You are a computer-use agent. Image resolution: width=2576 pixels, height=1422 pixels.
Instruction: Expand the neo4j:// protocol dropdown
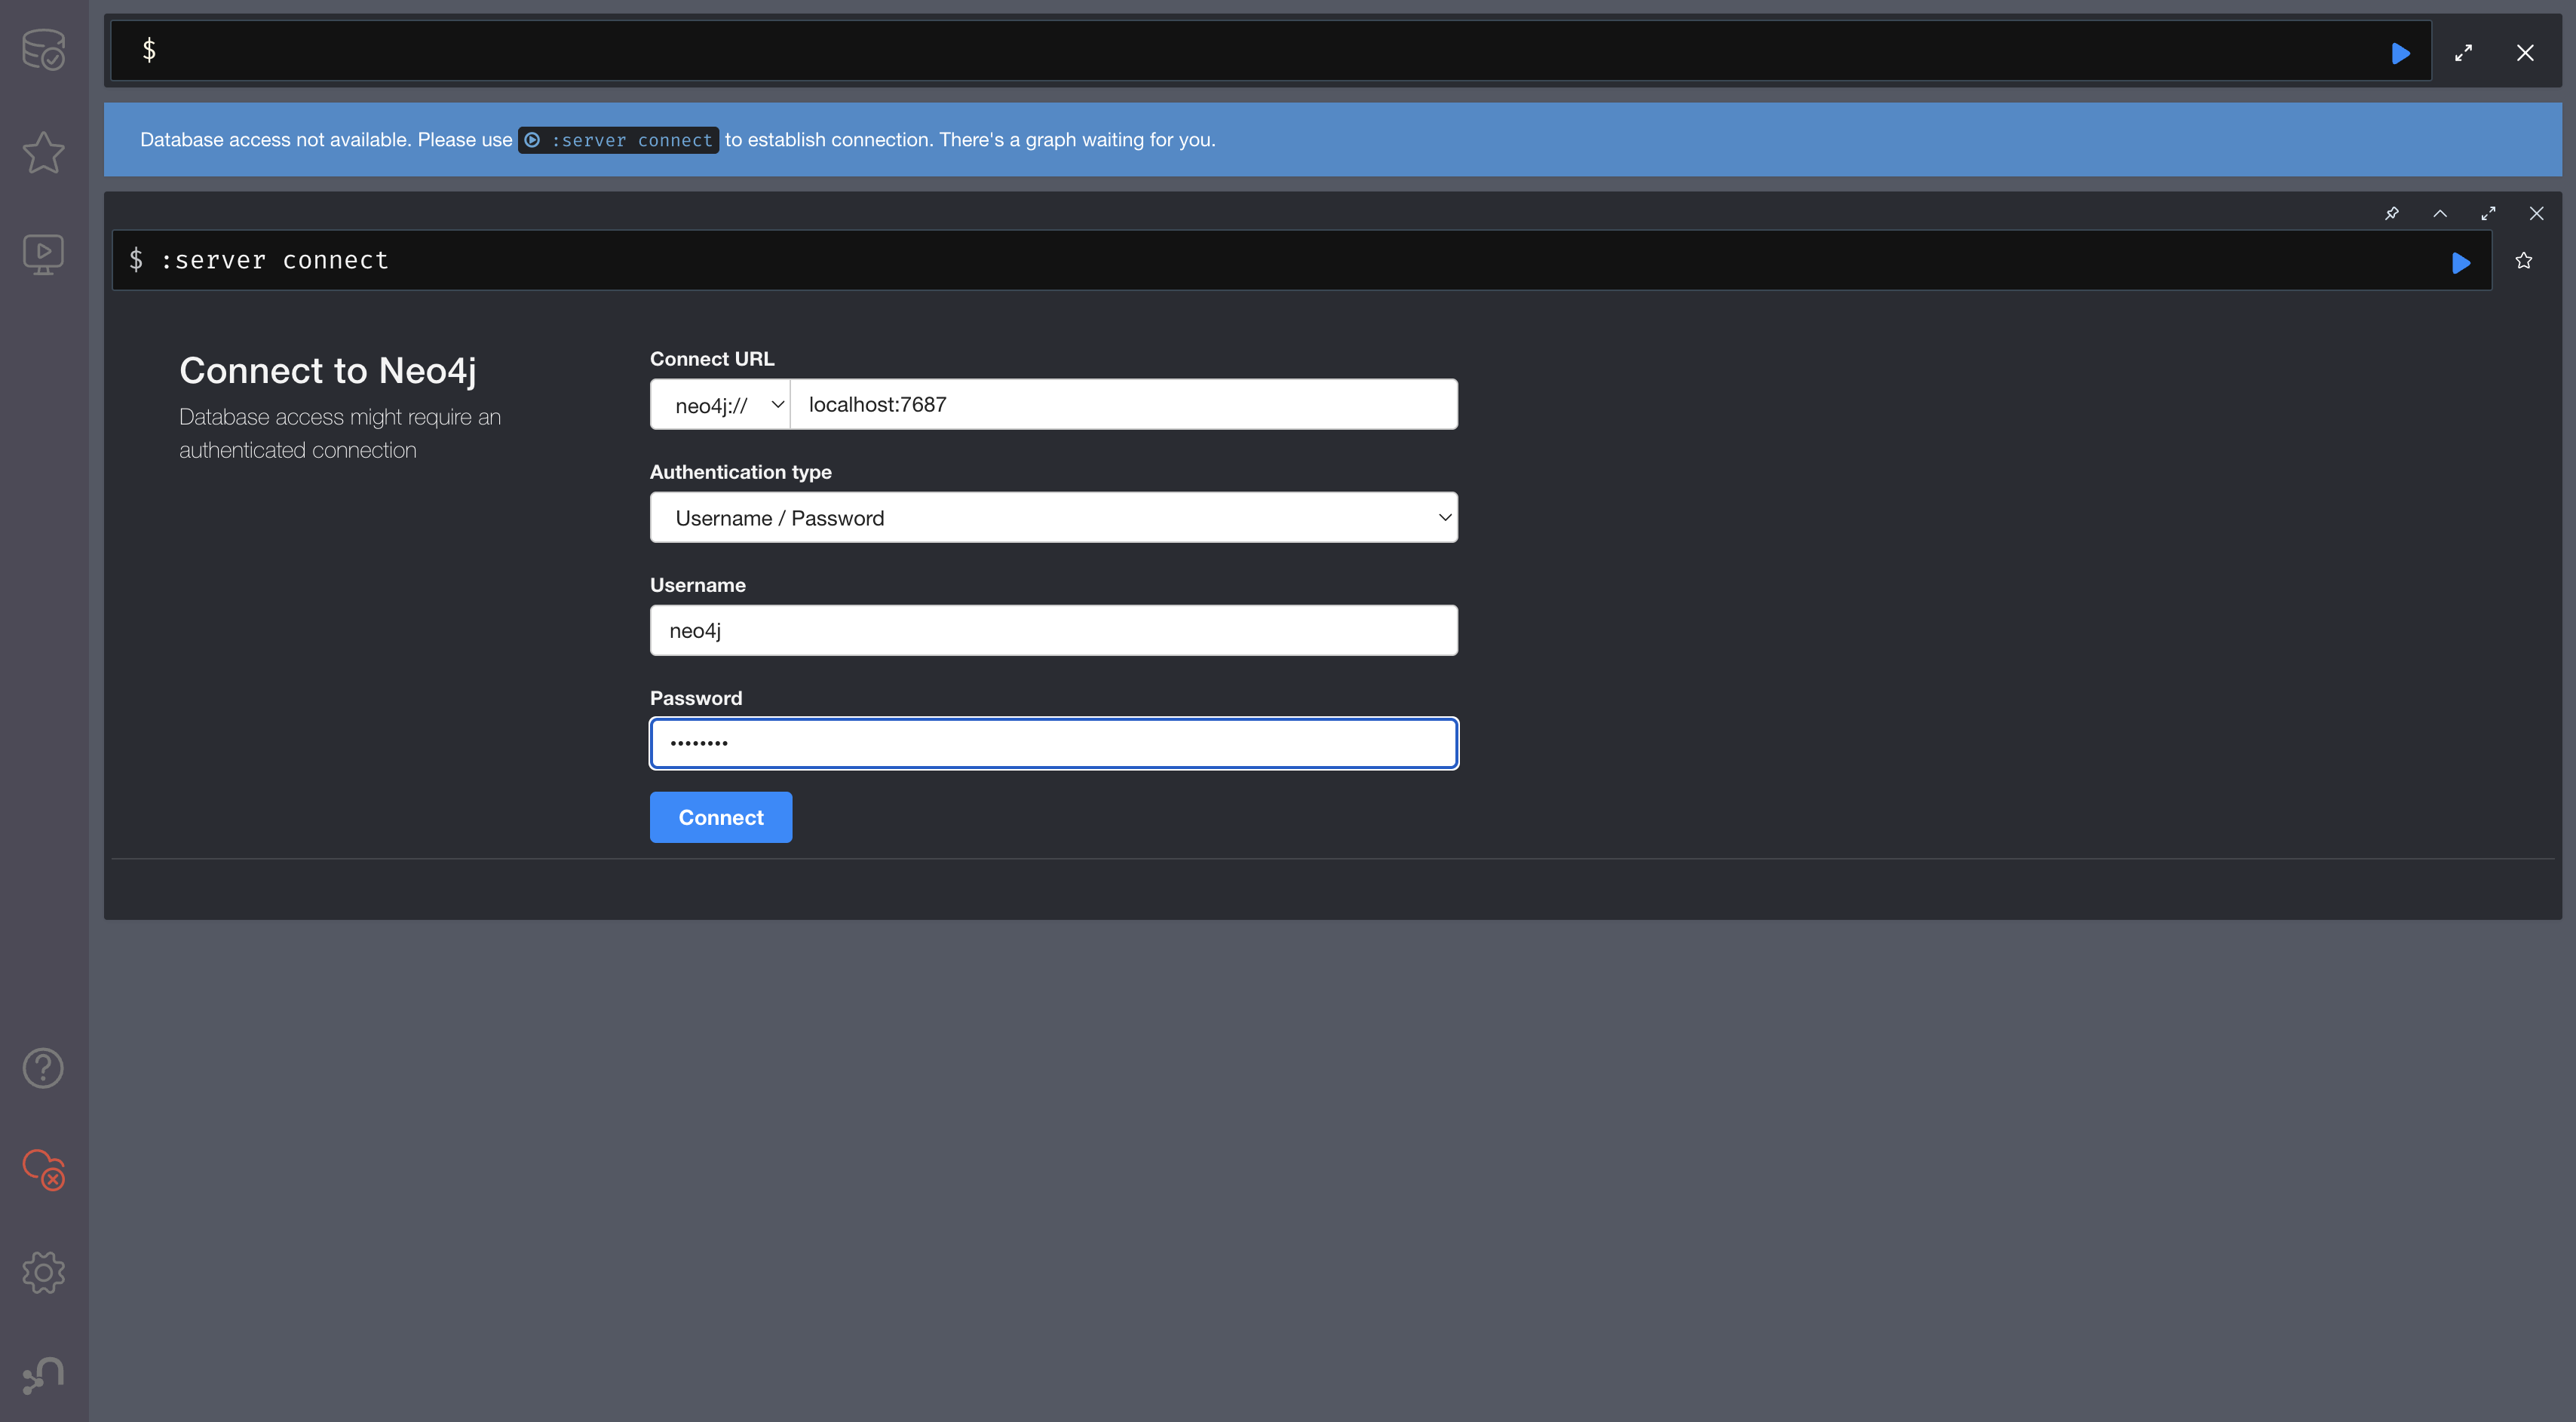point(721,405)
